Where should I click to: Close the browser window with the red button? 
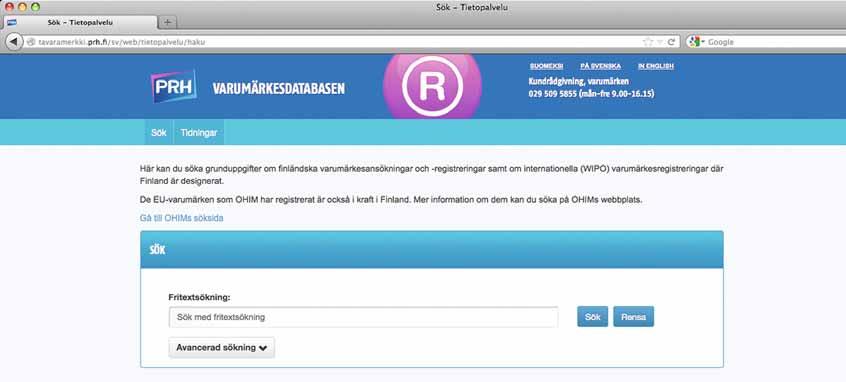coord(9,7)
